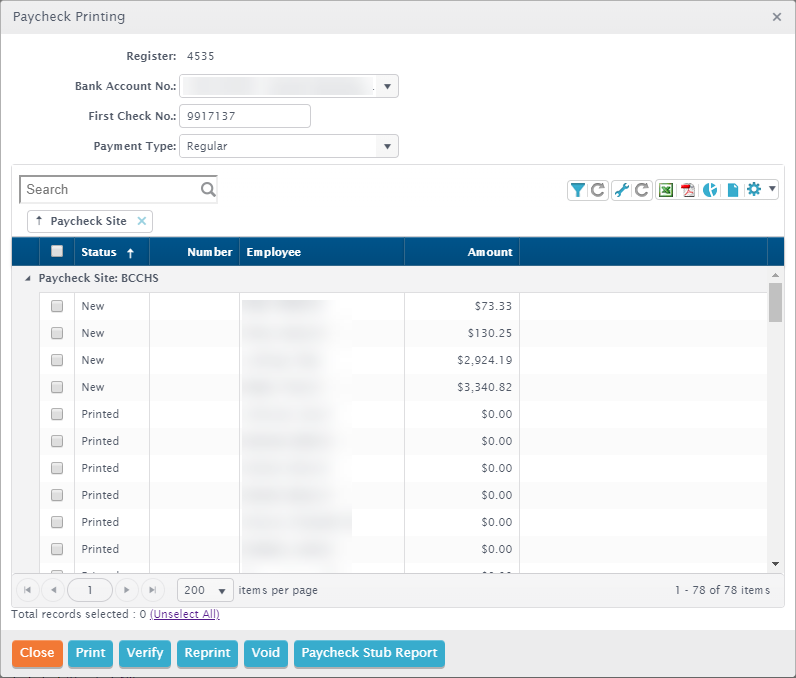
Task: Collapse the Paycheck Site: BCCHS group
Action: coord(28,279)
